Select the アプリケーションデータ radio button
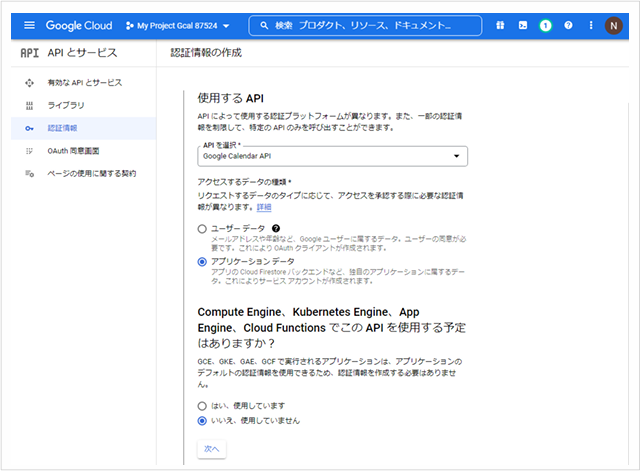This screenshot has width=640, height=471. point(202,262)
